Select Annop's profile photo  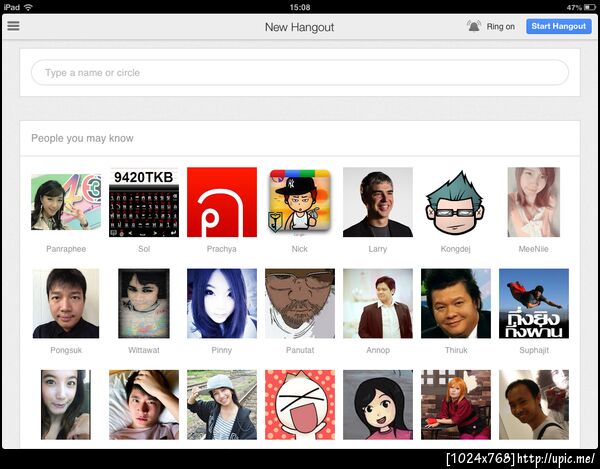pos(378,303)
